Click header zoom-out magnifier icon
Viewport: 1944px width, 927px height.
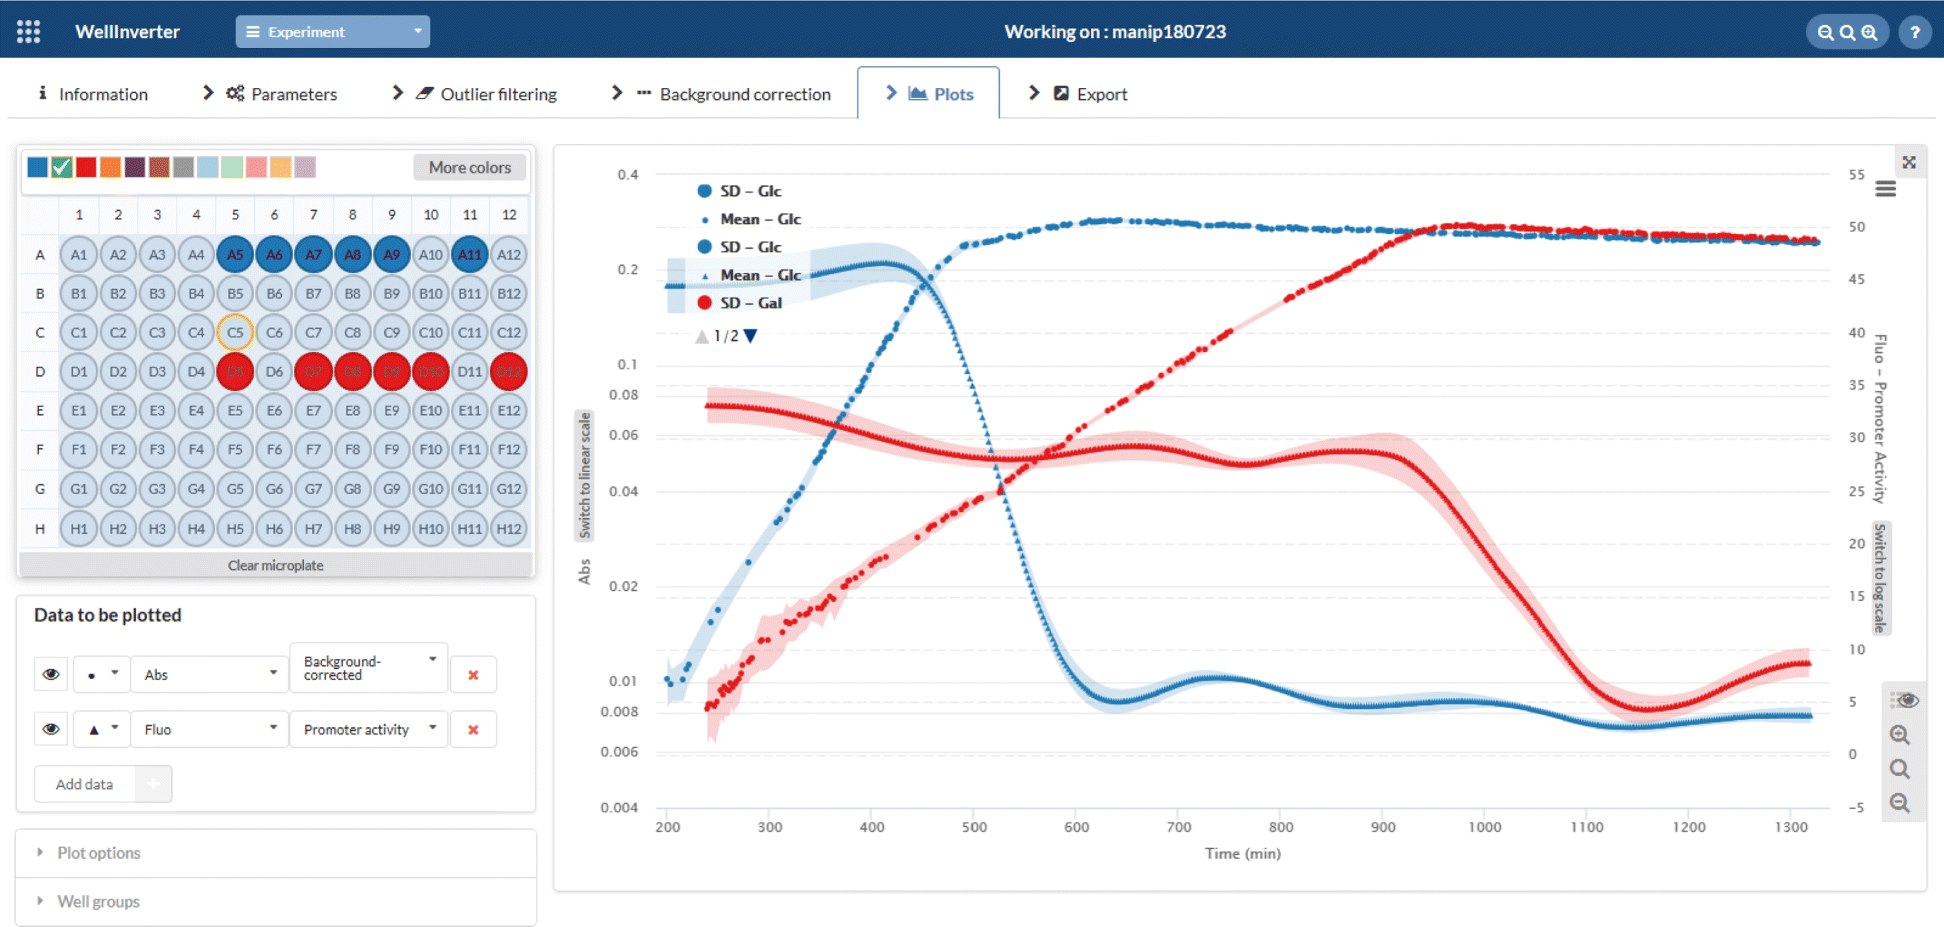(x=1825, y=32)
